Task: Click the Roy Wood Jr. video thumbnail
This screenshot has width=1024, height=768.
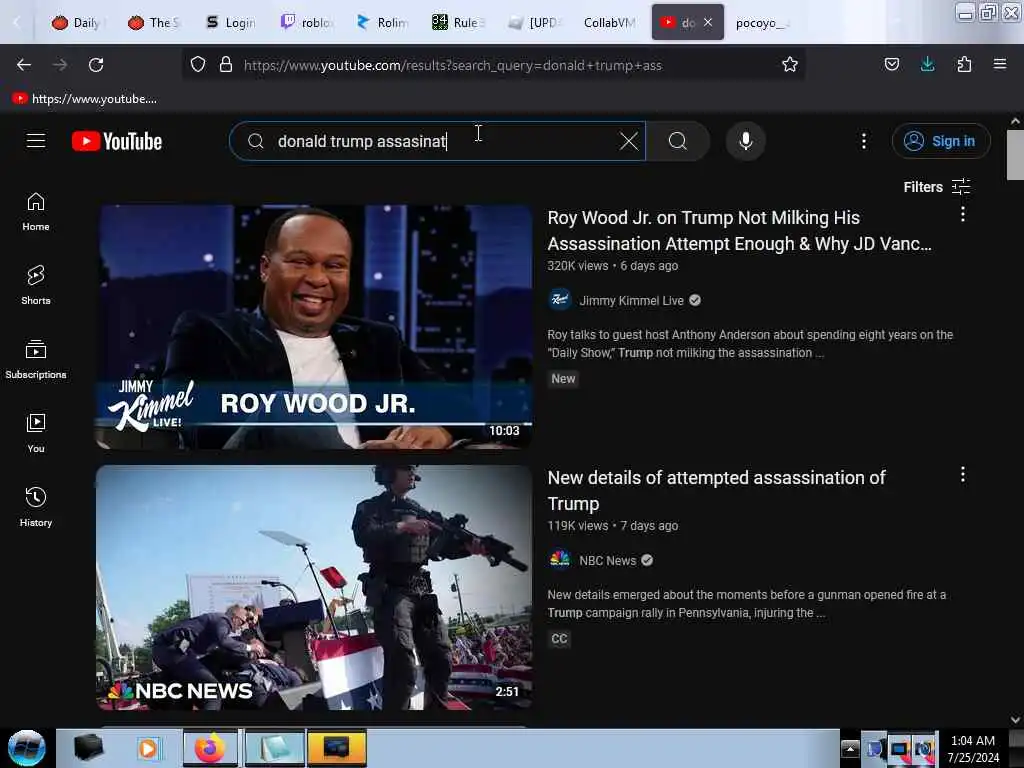Action: click(x=314, y=327)
